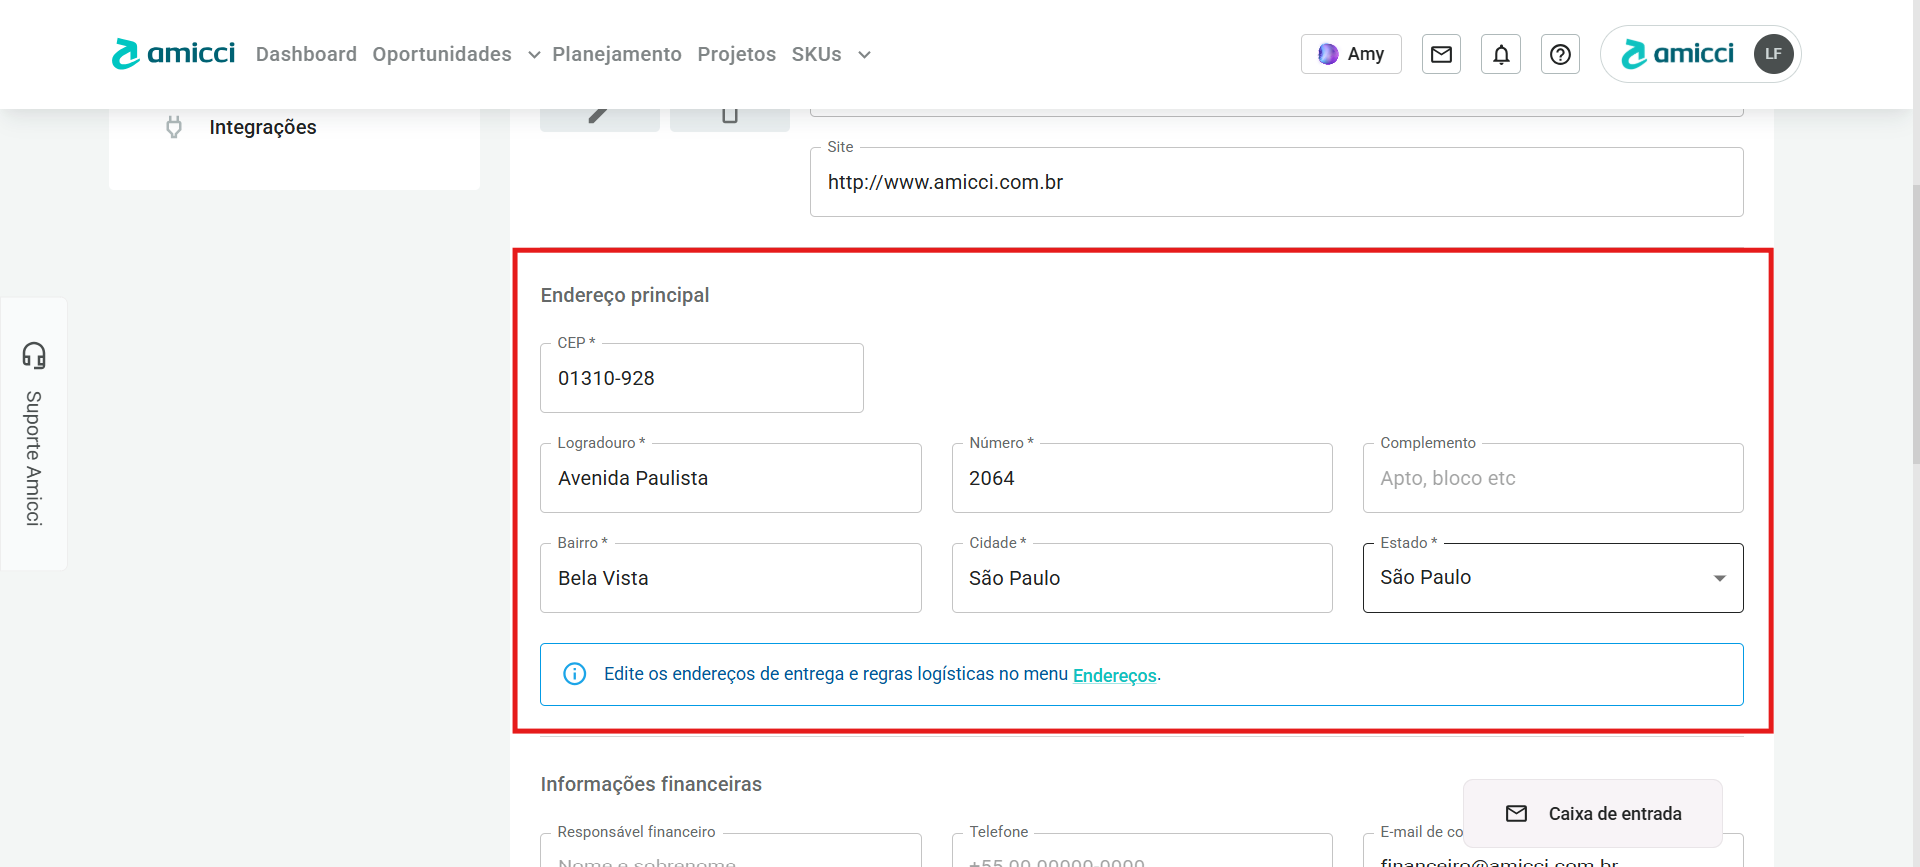Screen dimensions: 1920x867
Task: Open the LF user avatar menu
Action: point(1773,54)
